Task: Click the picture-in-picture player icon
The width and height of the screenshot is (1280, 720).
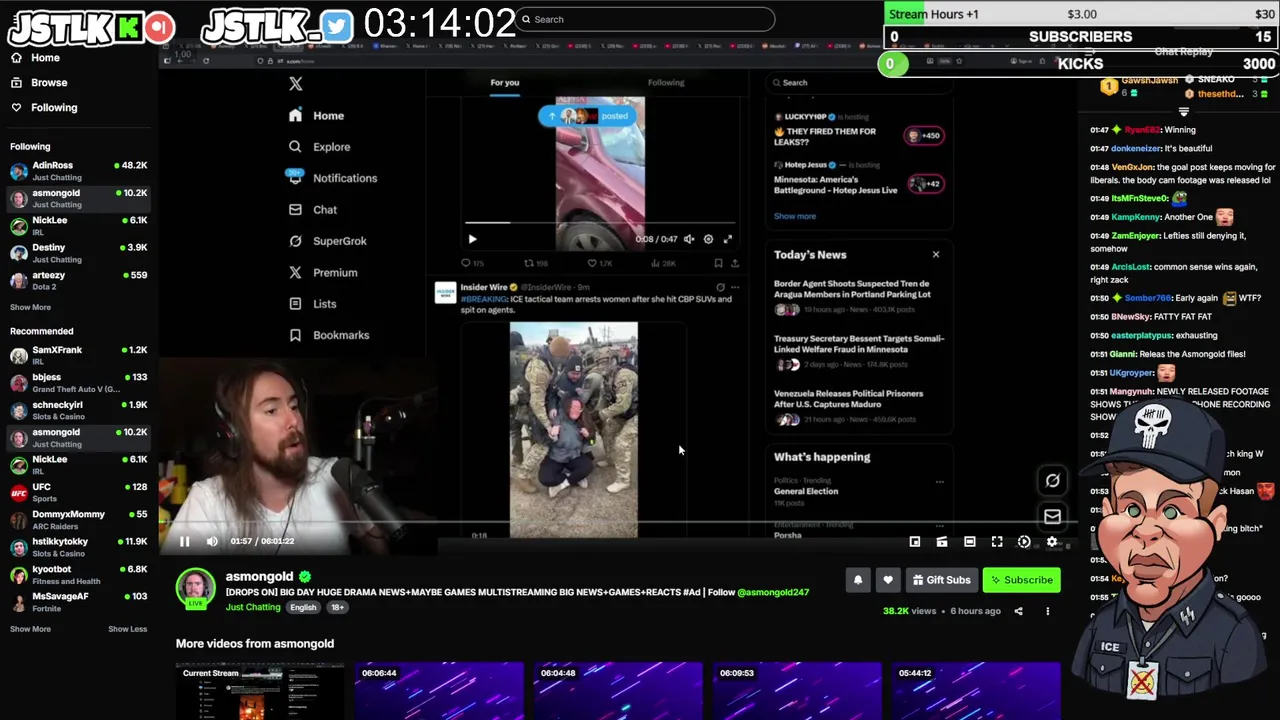Action: [x=914, y=542]
